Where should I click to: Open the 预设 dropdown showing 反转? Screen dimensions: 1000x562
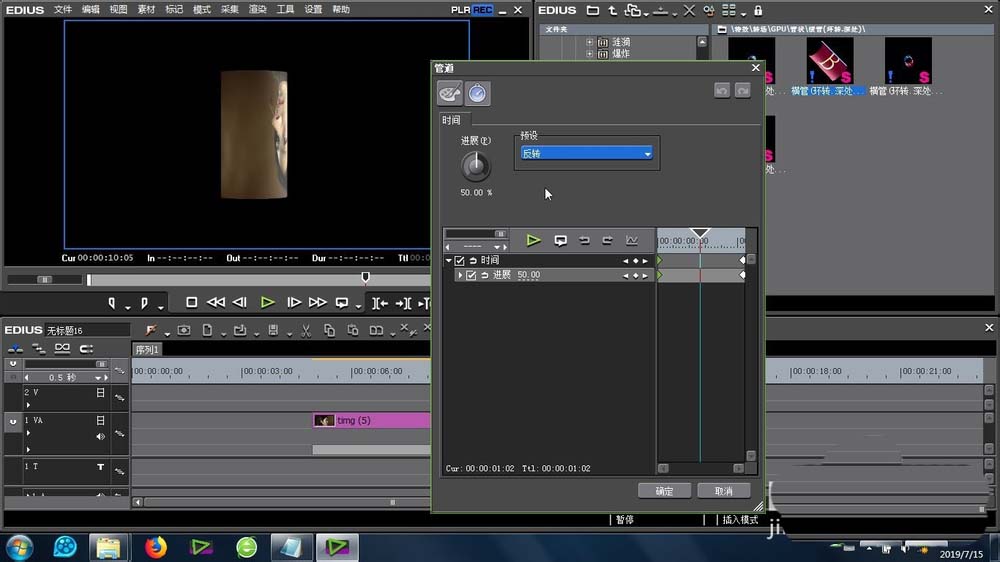(x=587, y=153)
